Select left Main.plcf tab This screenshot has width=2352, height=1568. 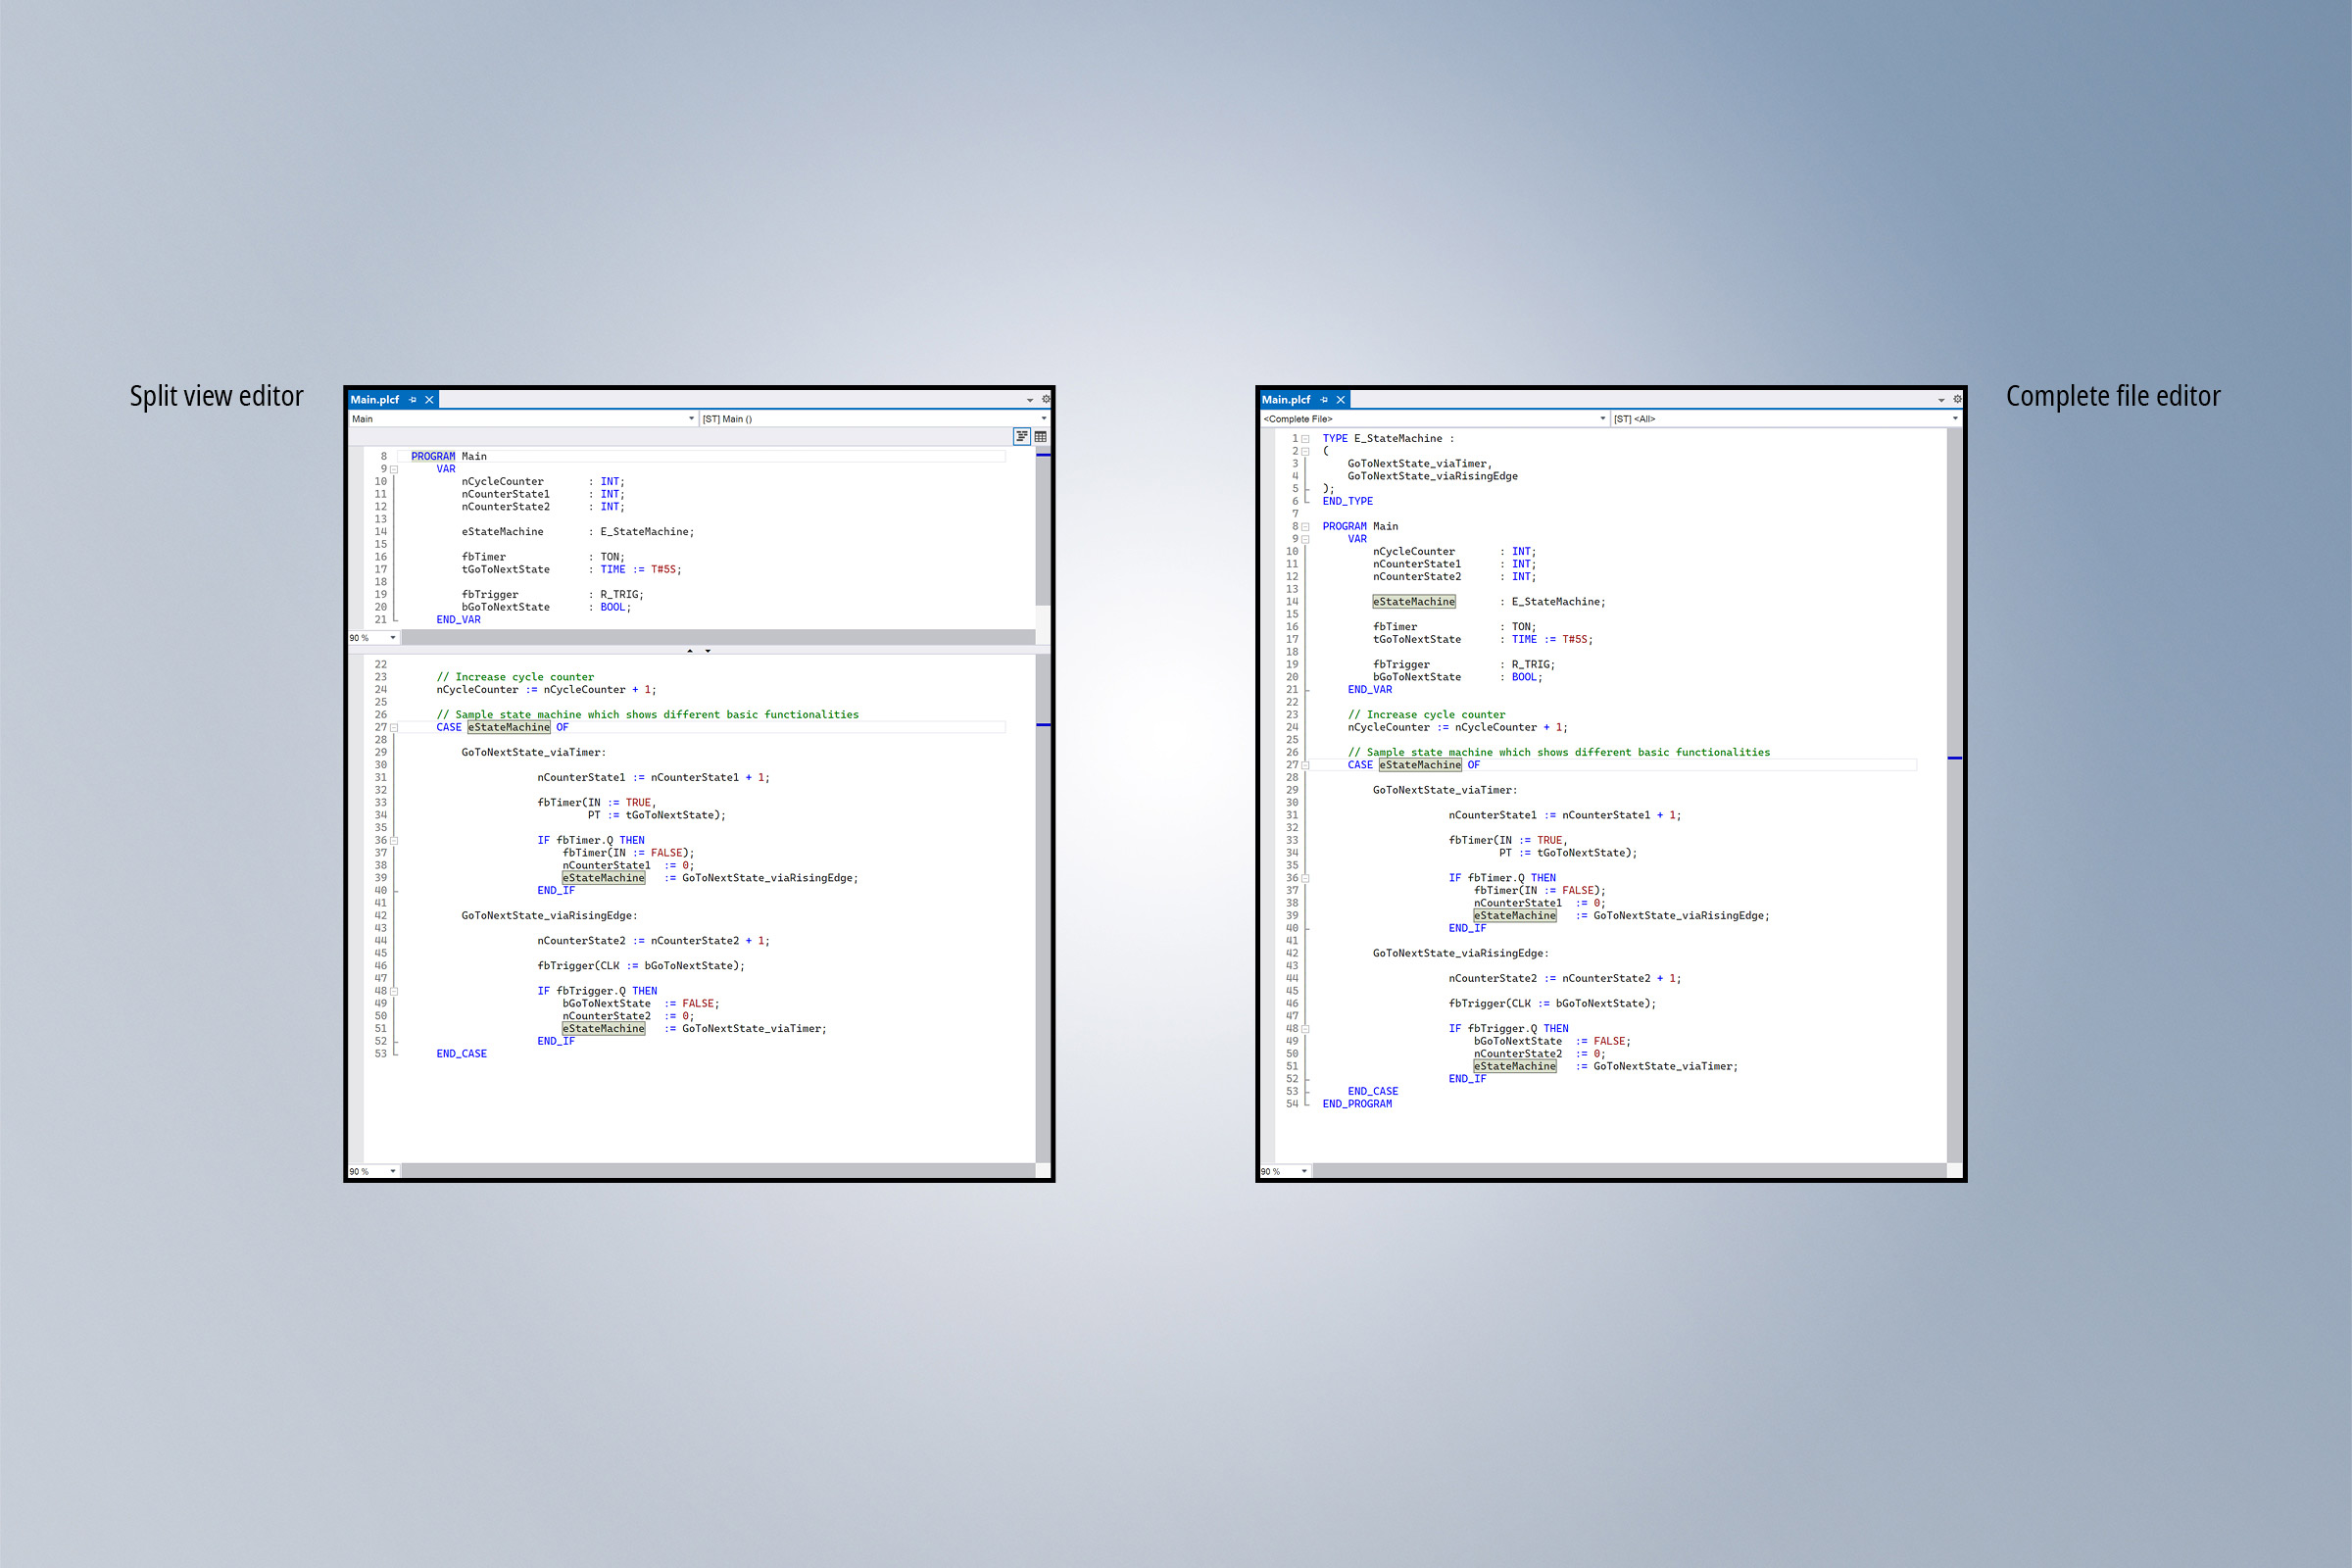(375, 399)
